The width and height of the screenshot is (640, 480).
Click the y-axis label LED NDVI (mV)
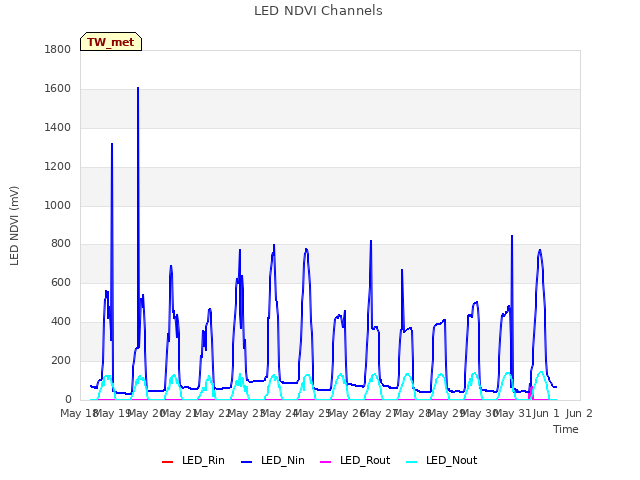[14, 226]
